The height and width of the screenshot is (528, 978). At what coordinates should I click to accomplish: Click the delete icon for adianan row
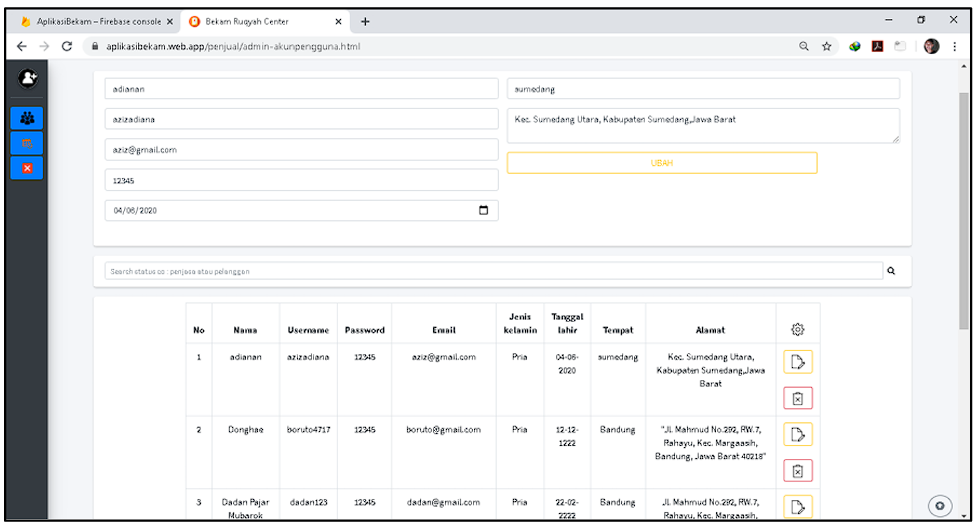797,398
